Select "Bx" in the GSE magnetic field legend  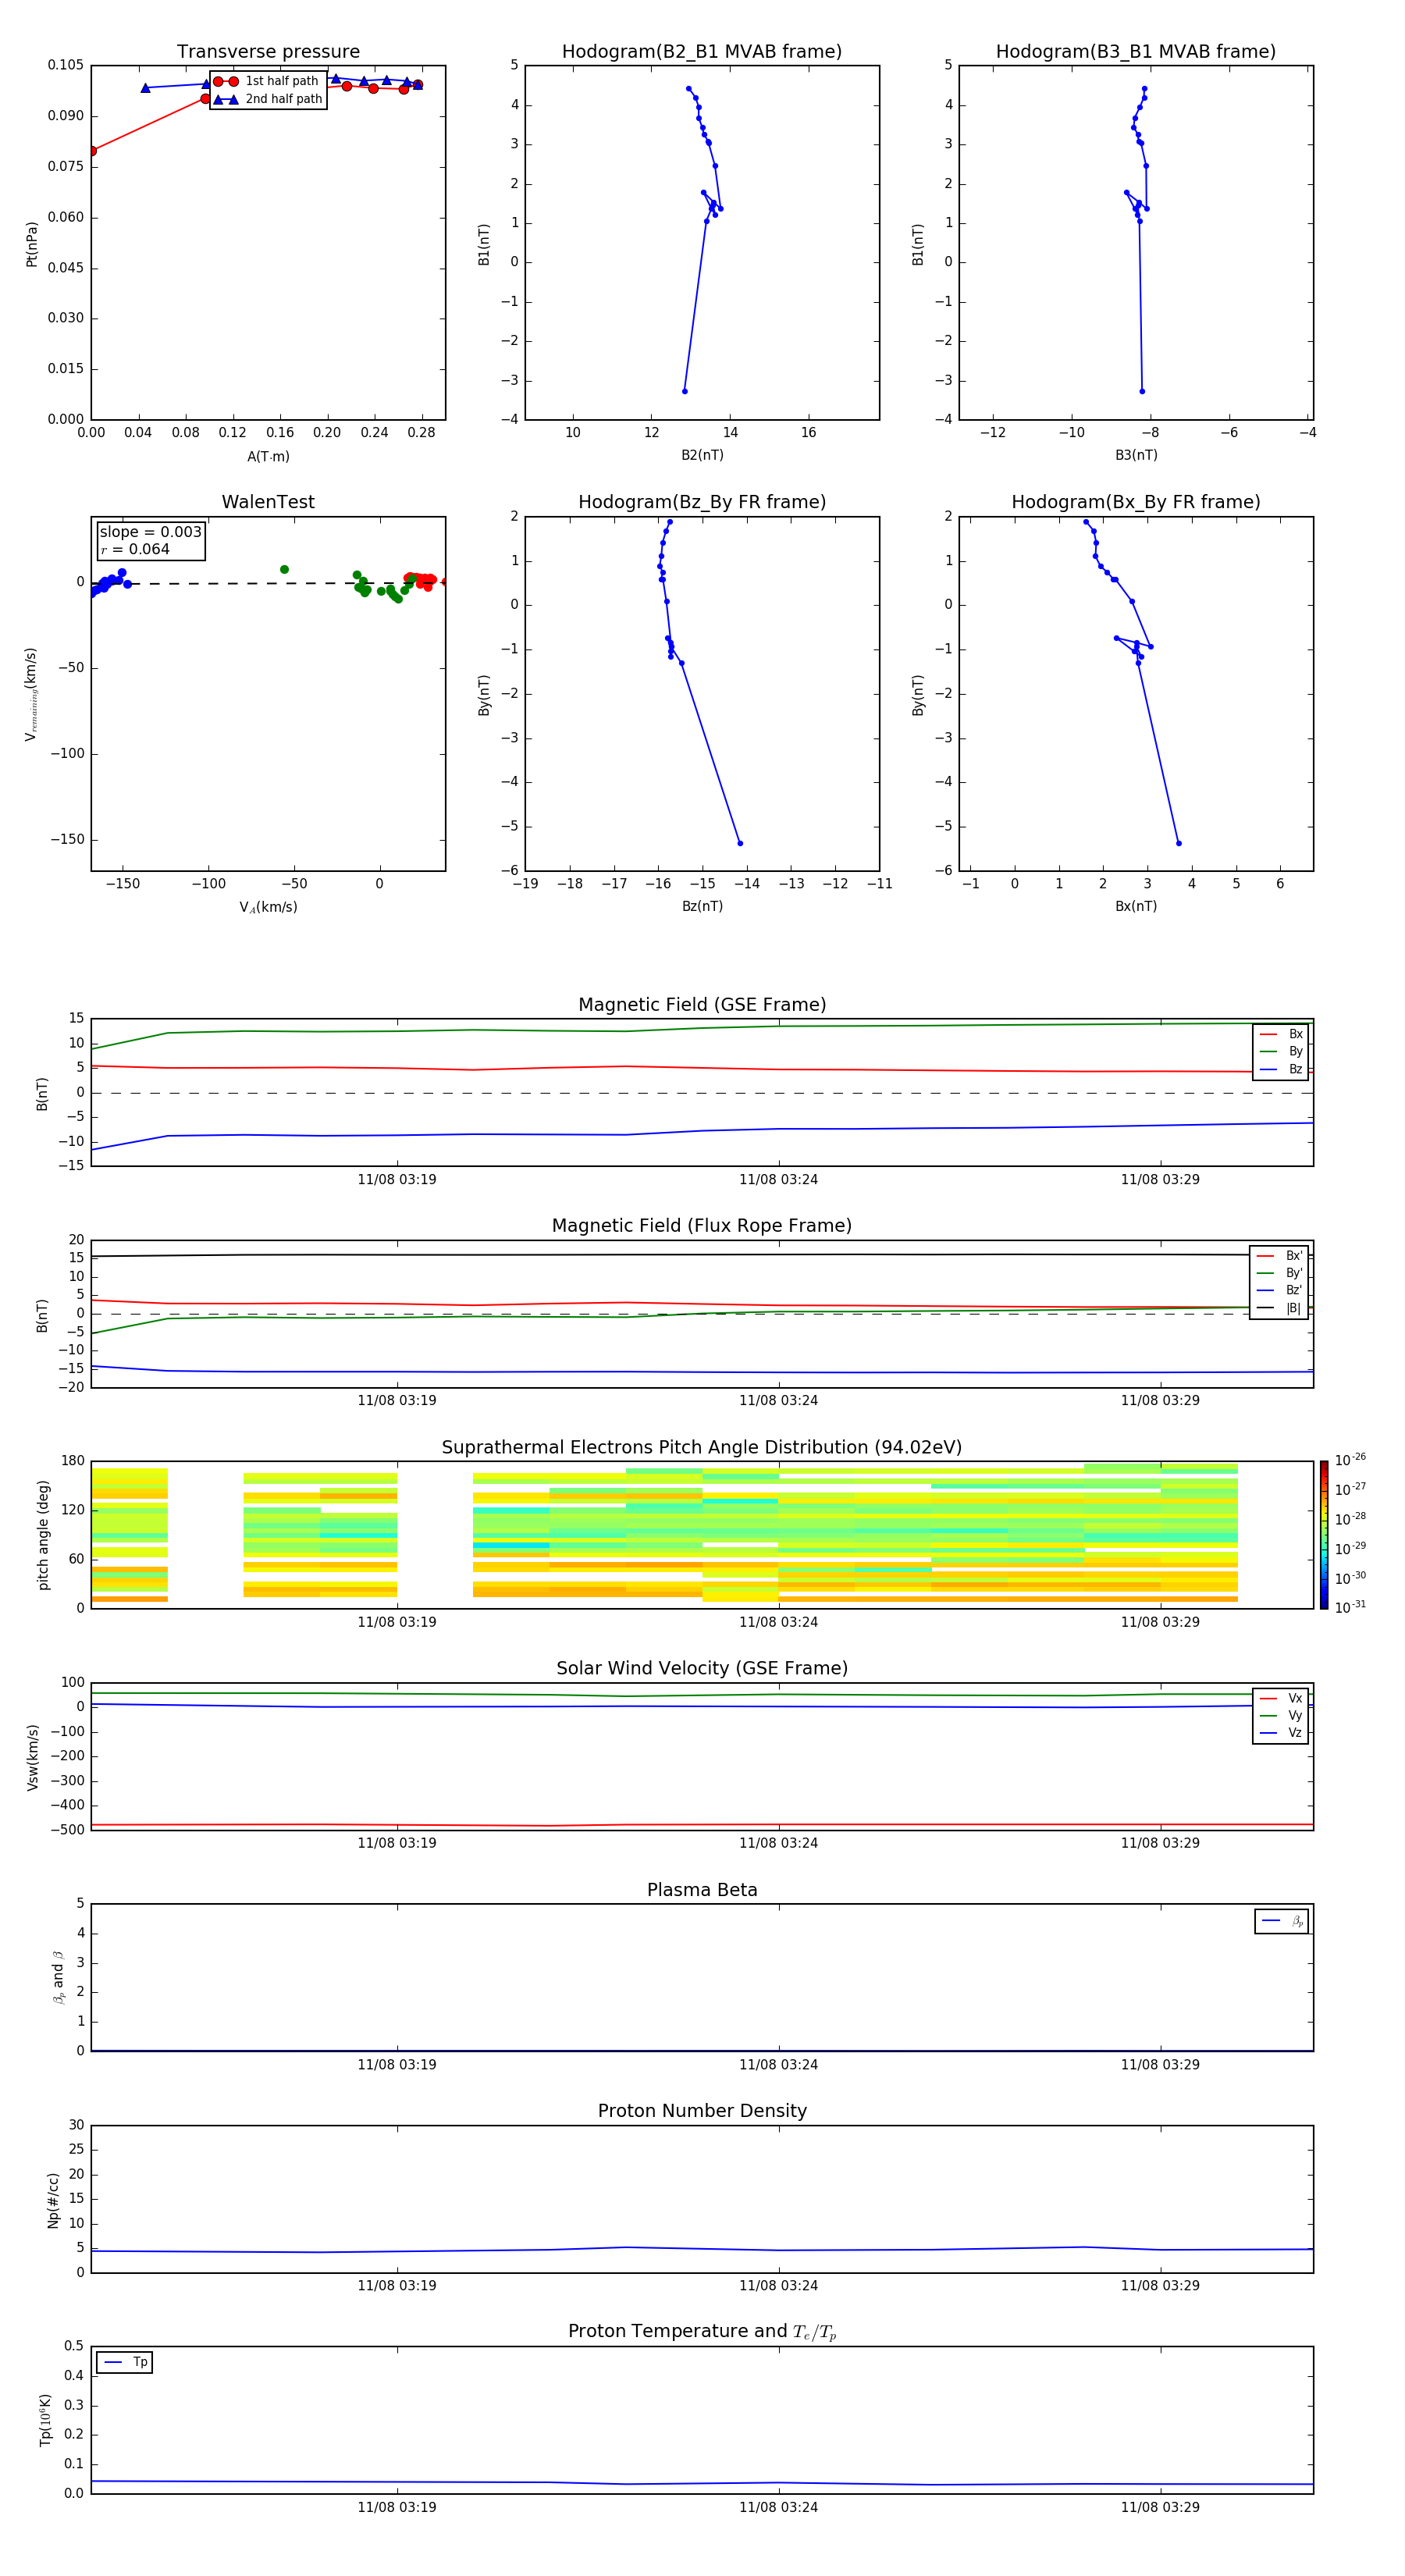tap(1281, 1035)
